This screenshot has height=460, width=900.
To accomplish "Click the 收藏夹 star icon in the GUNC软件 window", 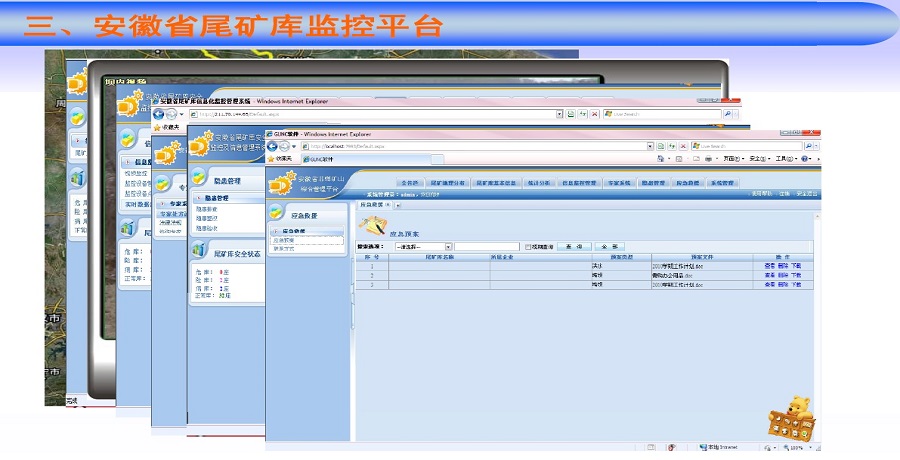I will pyautogui.click(x=271, y=159).
